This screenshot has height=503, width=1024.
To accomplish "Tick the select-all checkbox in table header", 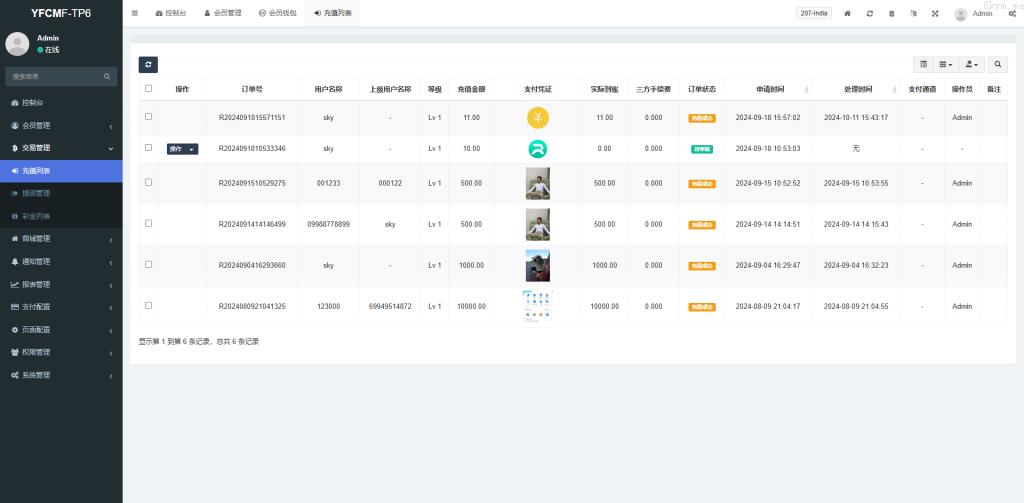I will pos(149,88).
